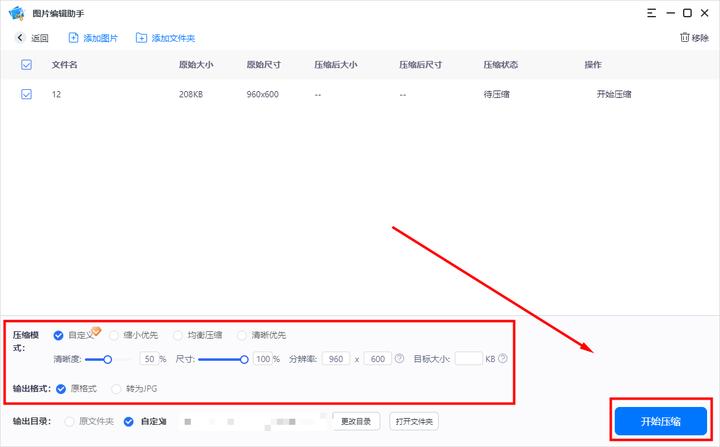Image resolution: width=720 pixels, height=447 pixels.
Task: Select the 缩小优先 compression mode
Action: [x=114, y=335]
